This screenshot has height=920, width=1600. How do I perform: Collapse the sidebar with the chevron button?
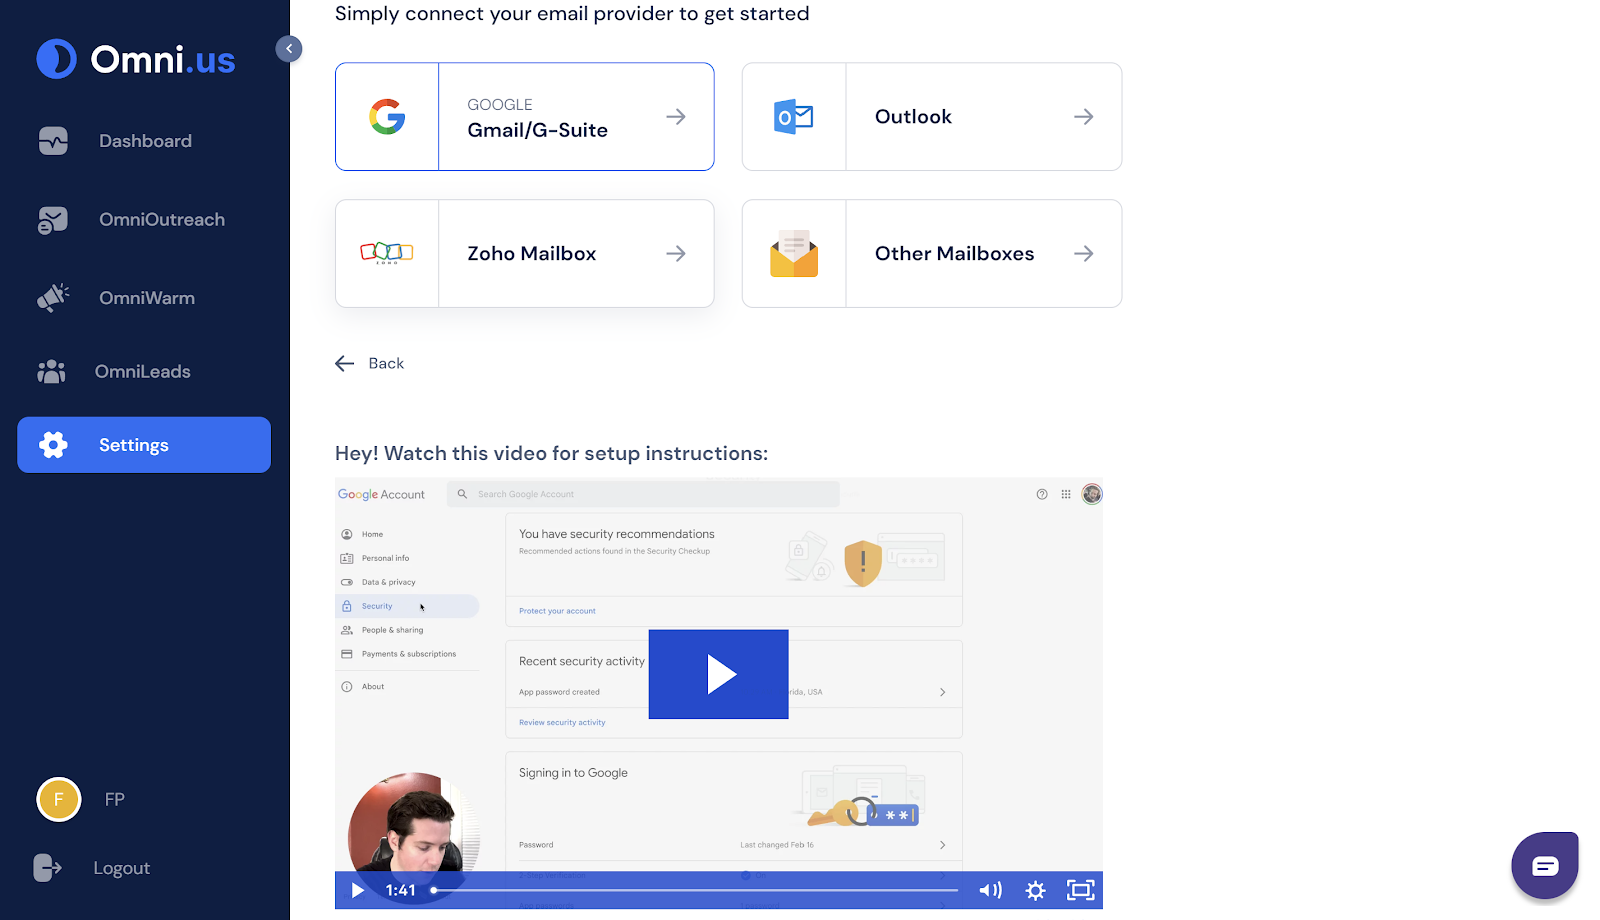click(289, 49)
